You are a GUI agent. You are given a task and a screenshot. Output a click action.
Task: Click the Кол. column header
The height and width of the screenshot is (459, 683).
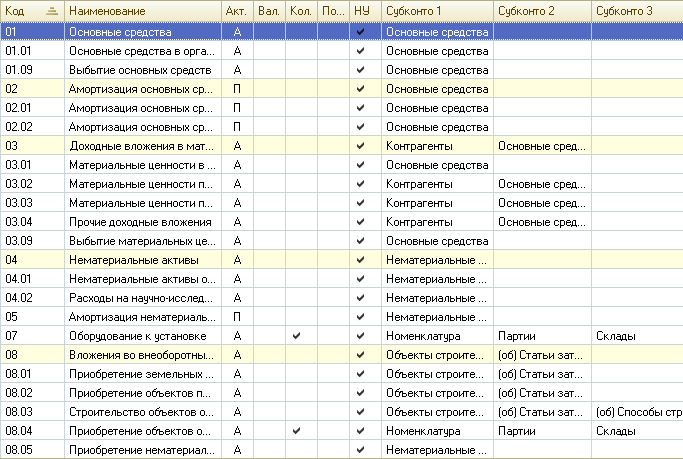(x=301, y=11)
